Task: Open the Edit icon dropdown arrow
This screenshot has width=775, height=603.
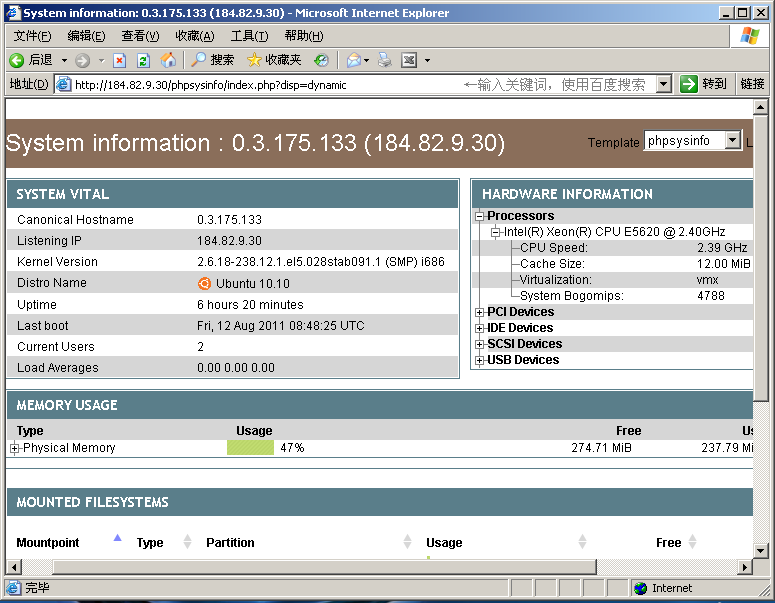Action: 428,60
